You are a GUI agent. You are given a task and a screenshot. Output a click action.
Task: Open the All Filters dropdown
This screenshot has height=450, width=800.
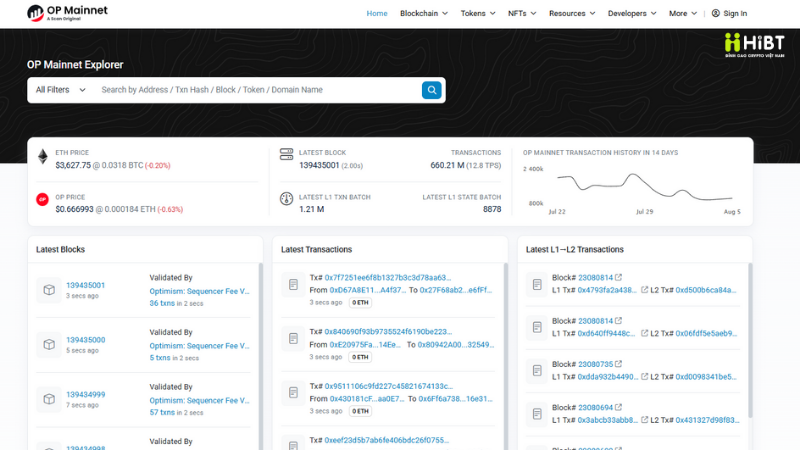pos(60,90)
